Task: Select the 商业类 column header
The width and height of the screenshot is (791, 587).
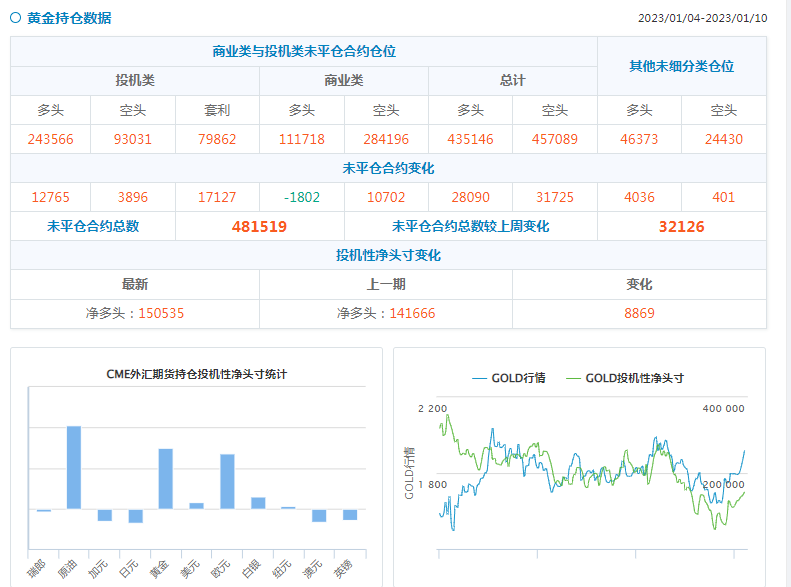Action: 343,81
